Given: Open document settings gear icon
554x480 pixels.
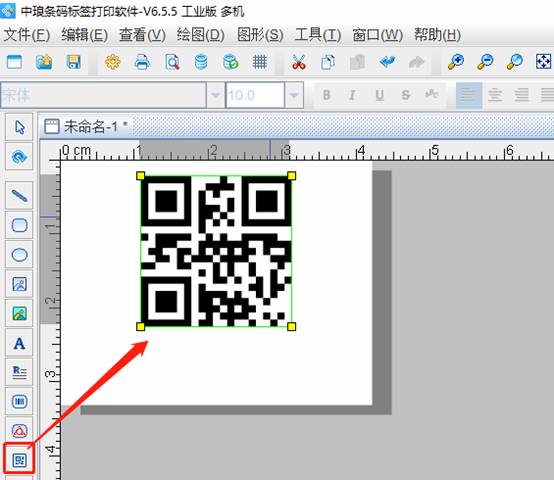Looking at the screenshot, I should (113, 62).
